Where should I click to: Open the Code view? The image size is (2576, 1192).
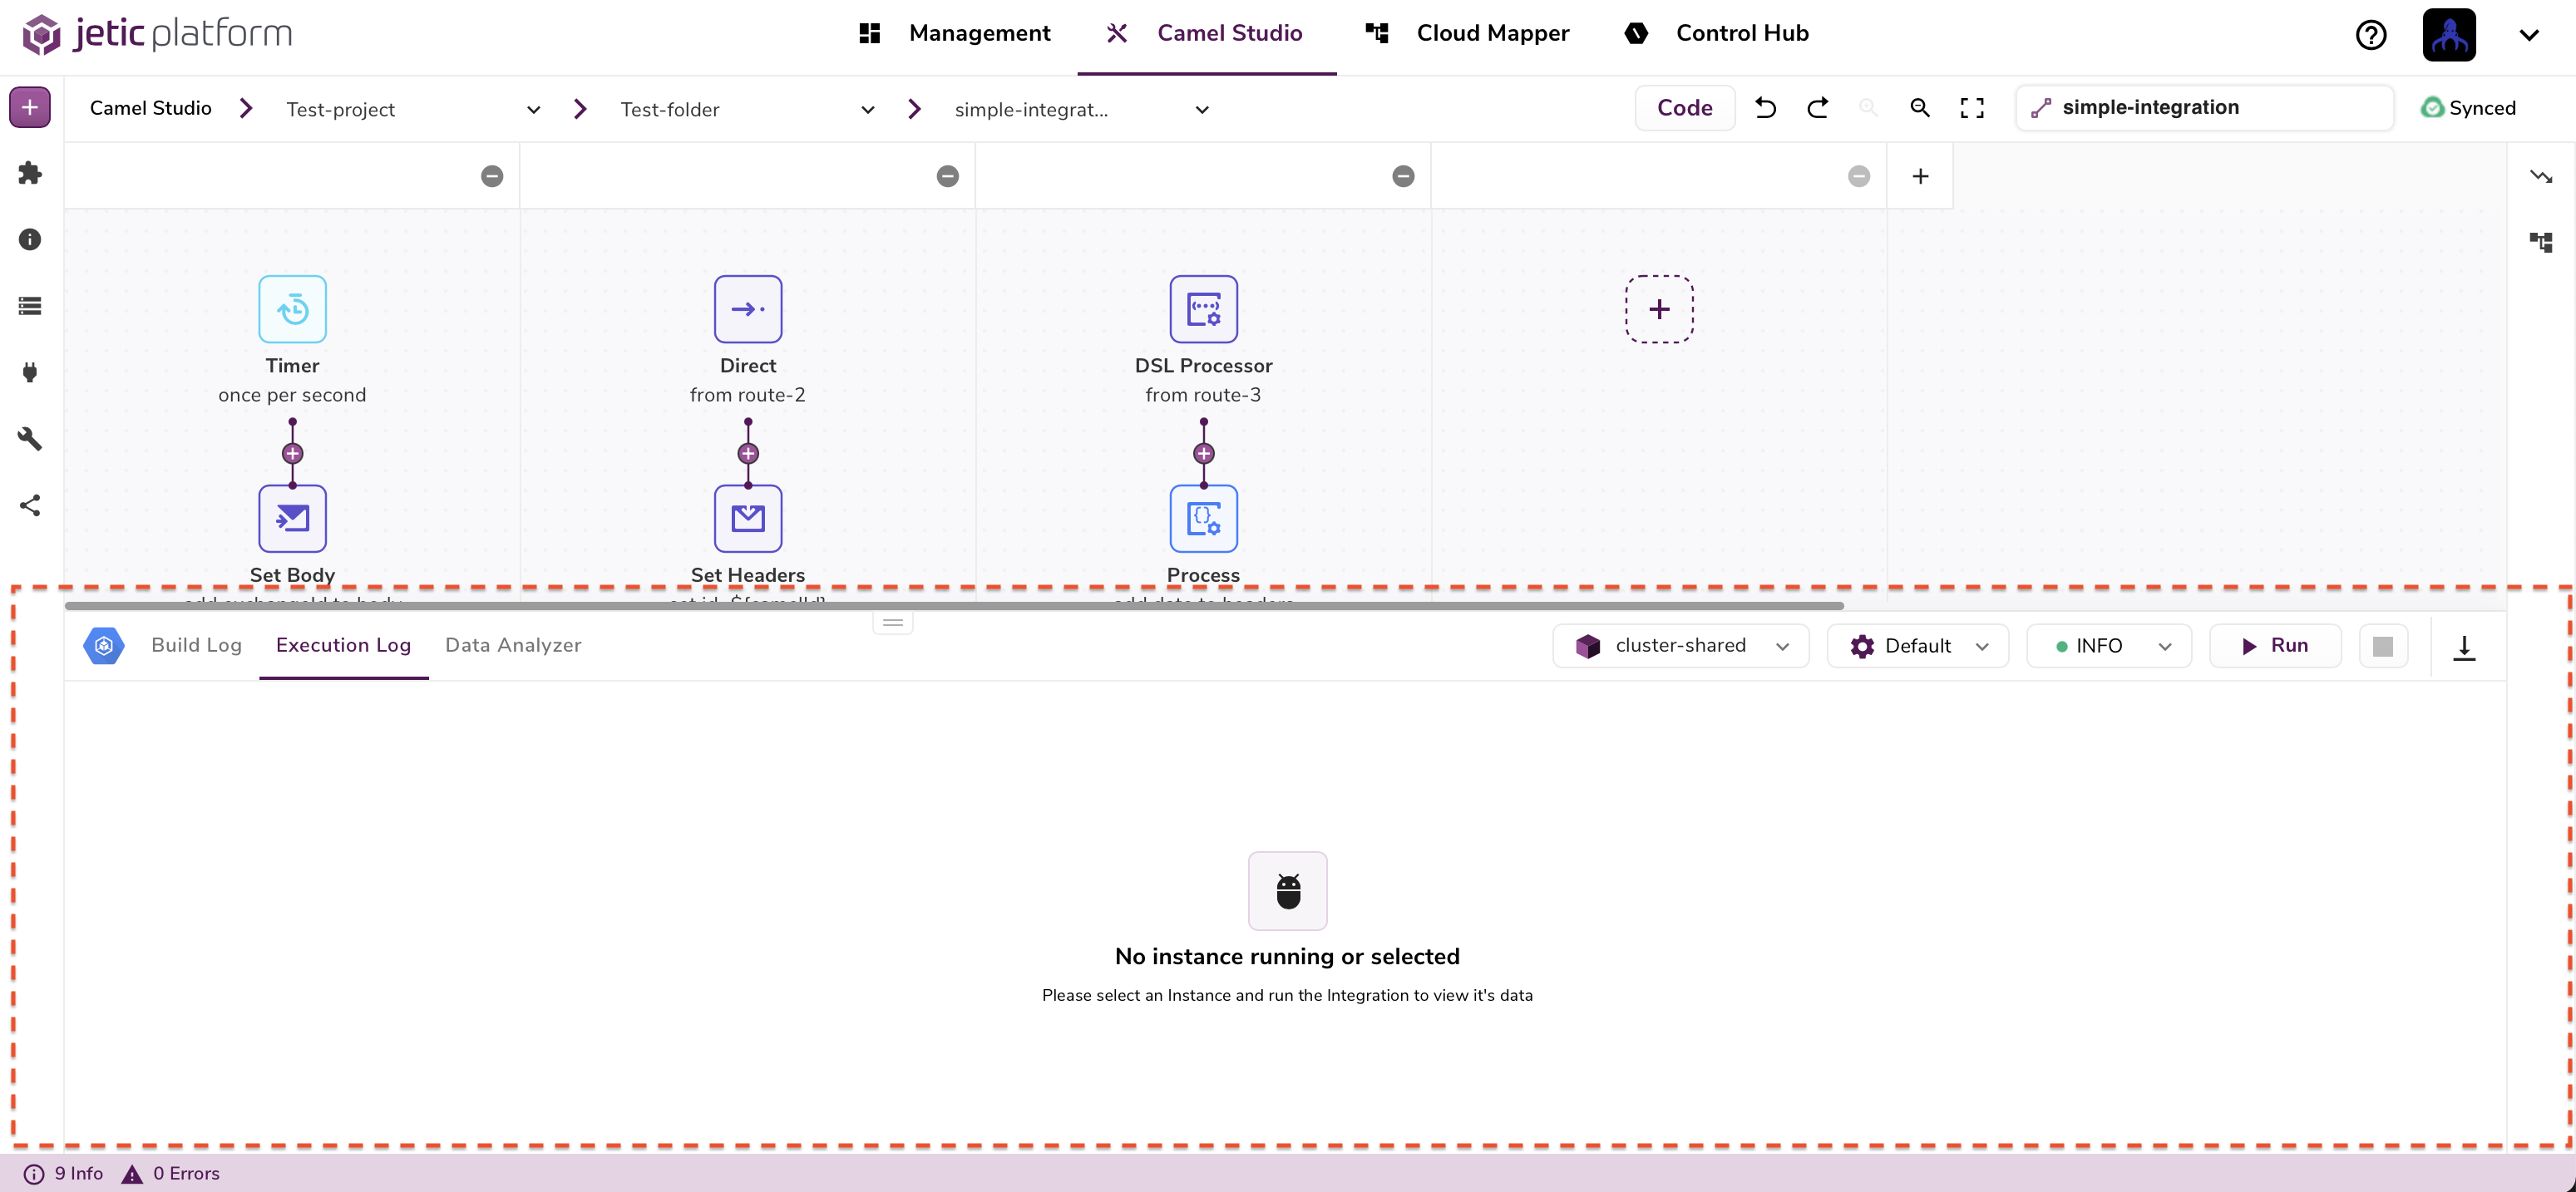click(x=1685, y=108)
